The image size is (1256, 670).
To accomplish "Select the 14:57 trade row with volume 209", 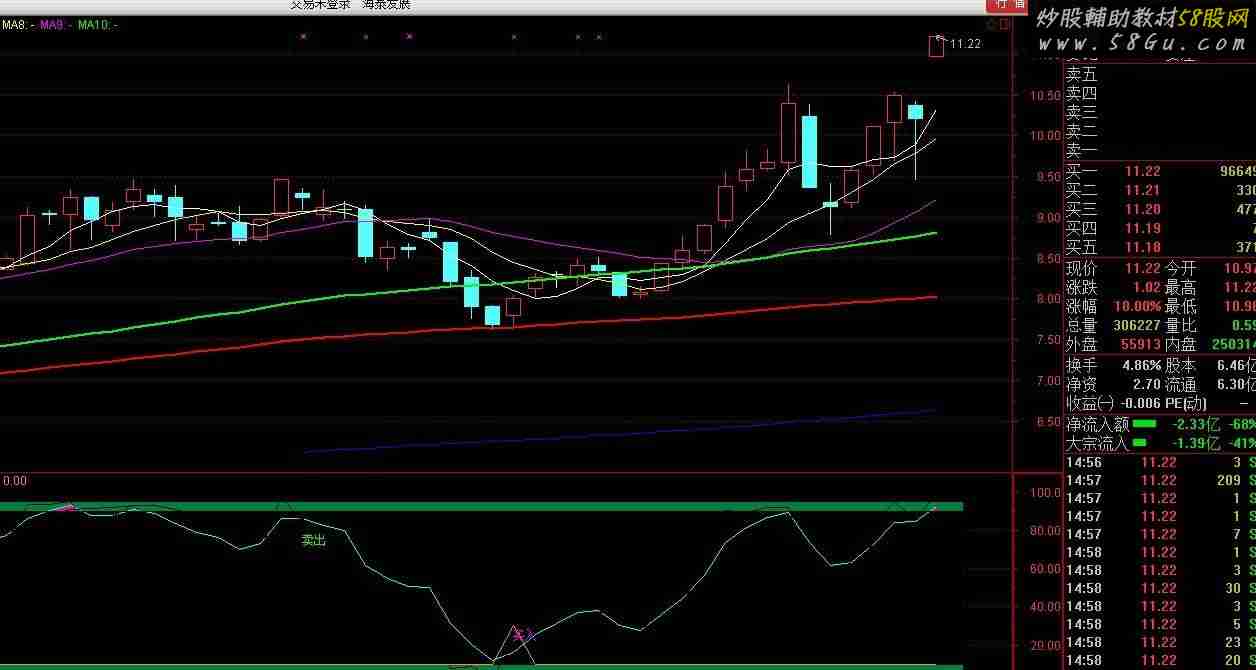I will pos(1159,480).
